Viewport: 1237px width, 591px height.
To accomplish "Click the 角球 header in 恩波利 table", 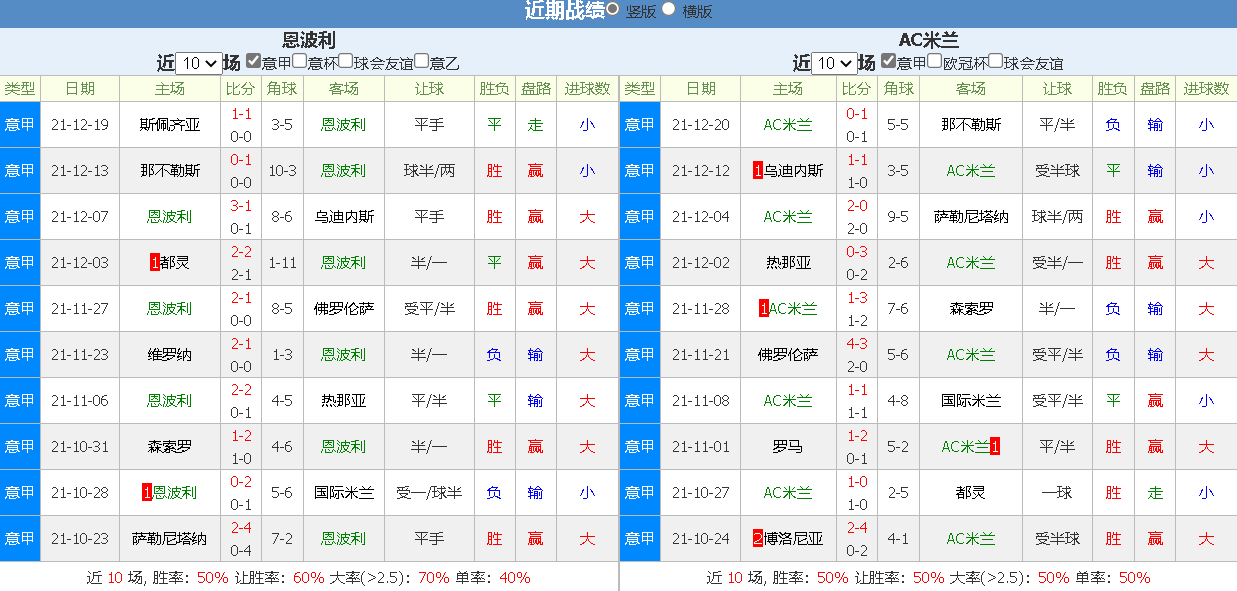I will coord(282,89).
